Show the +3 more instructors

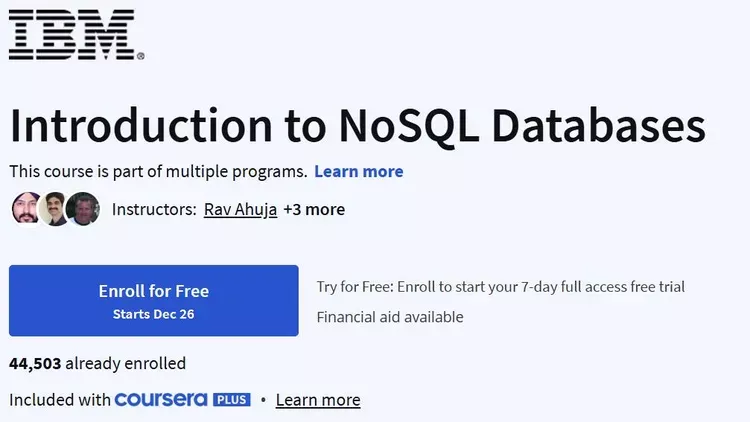pyautogui.click(x=314, y=210)
